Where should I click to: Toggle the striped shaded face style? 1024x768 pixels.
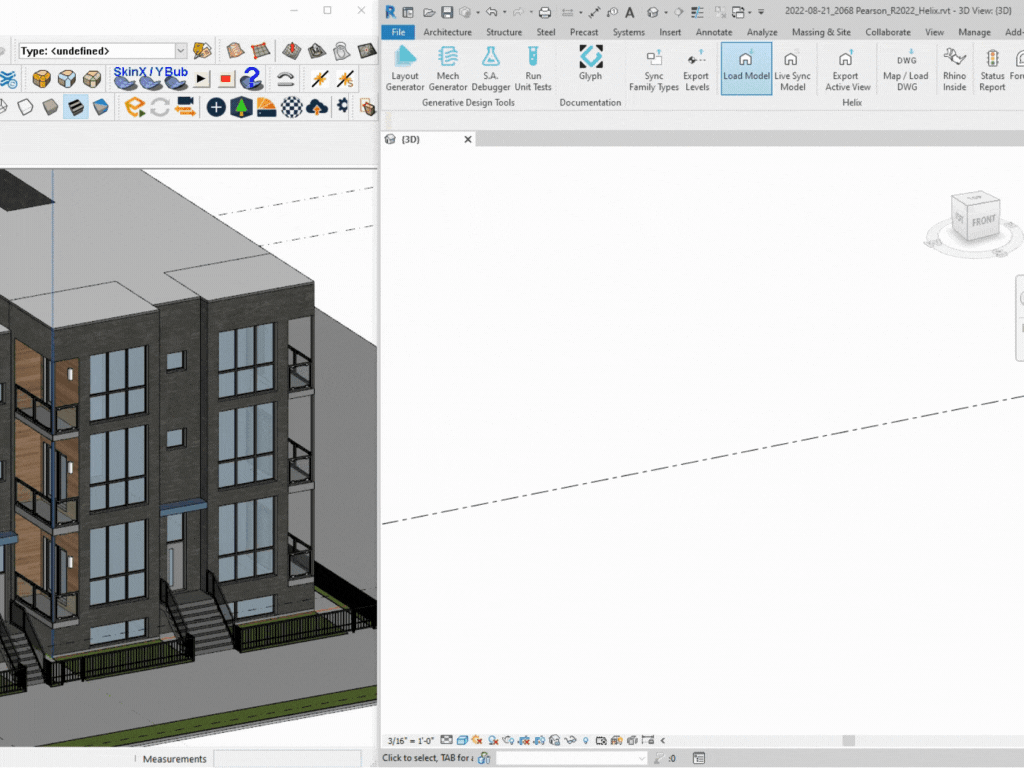tap(76, 107)
